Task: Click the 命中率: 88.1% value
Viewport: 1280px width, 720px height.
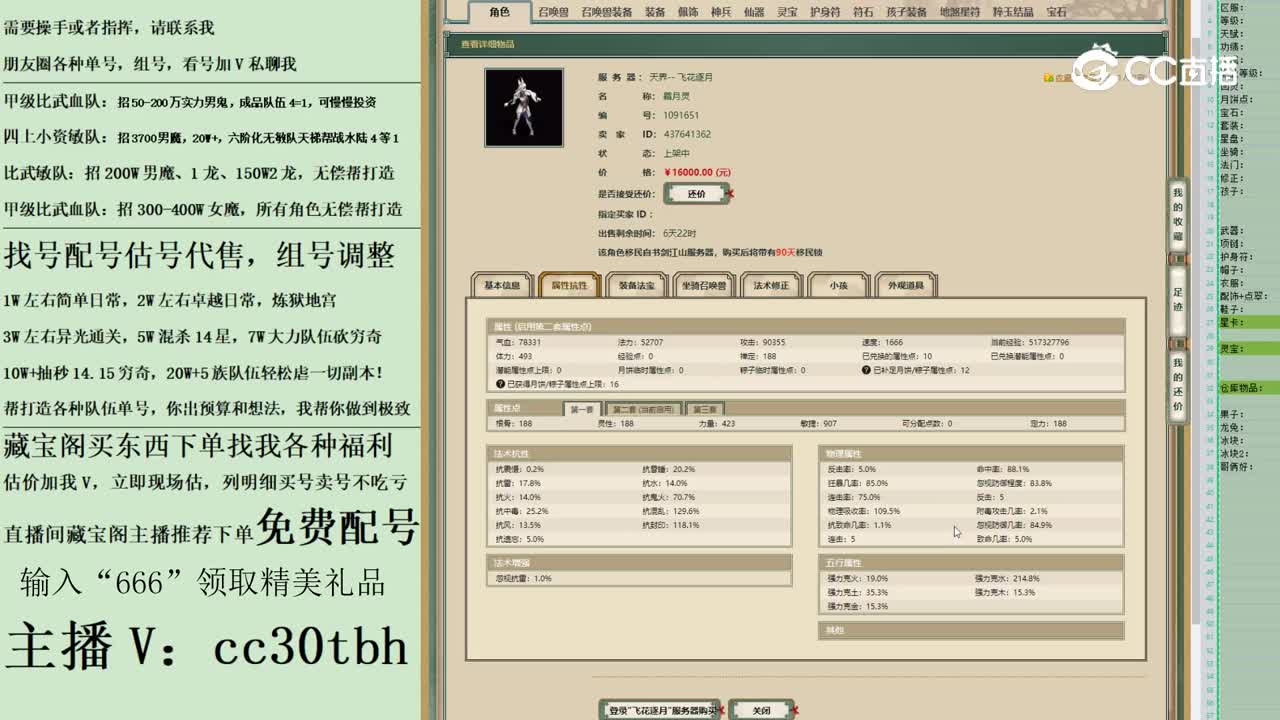Action: (1002, 469)
